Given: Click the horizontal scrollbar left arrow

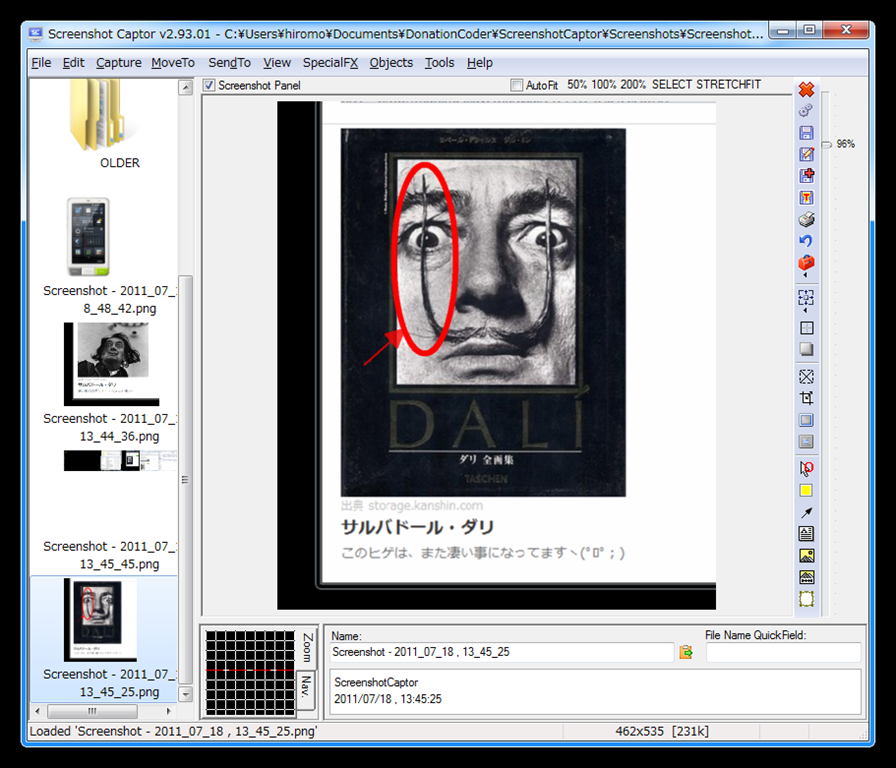Looking at the screenshot, I should tap(38, 711).
